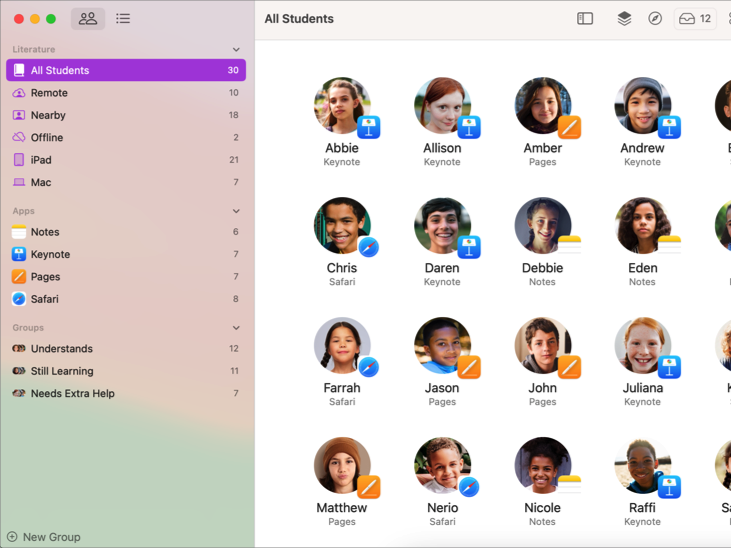731x548 pixels.
Task: Switch to student thumbnails view
Action: pyautogui.click(x=88, y=19)
